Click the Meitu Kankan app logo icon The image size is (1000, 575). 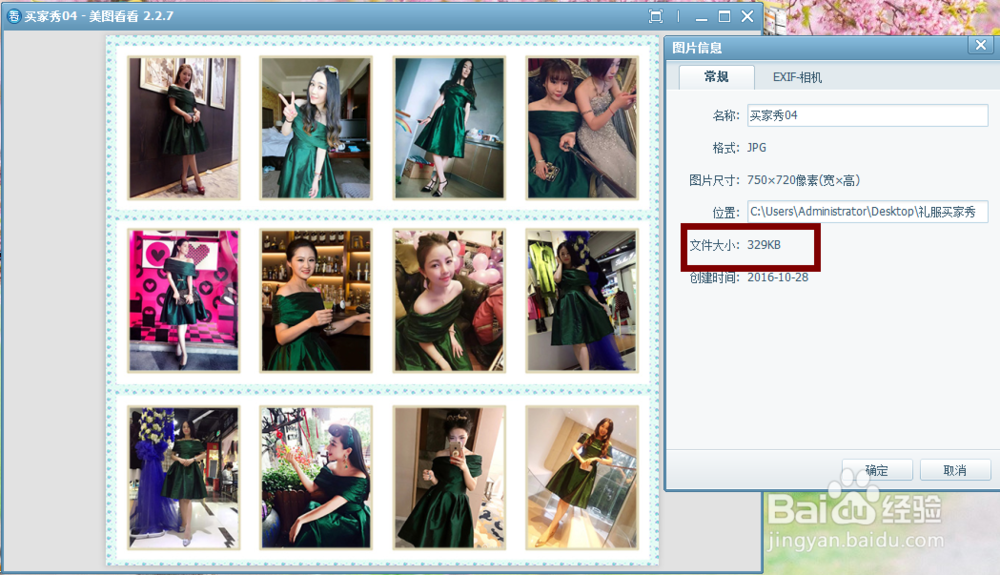(x=13, y=16)
